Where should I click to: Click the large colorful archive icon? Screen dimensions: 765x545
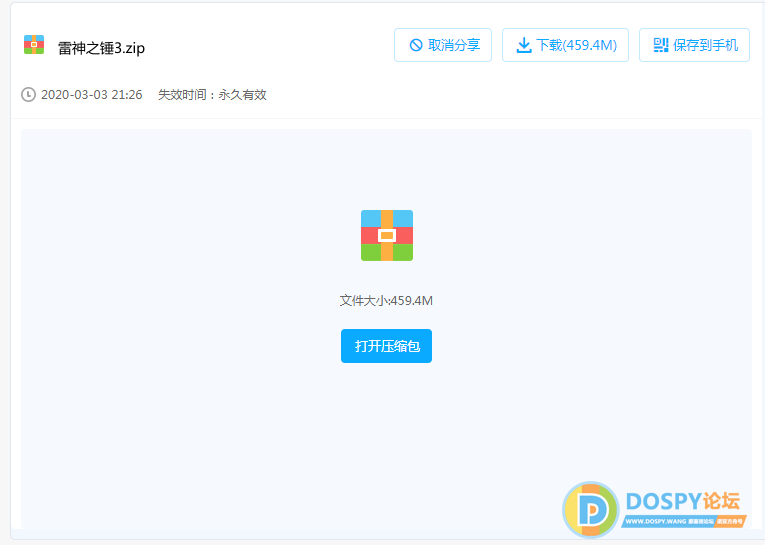point(386,235)
